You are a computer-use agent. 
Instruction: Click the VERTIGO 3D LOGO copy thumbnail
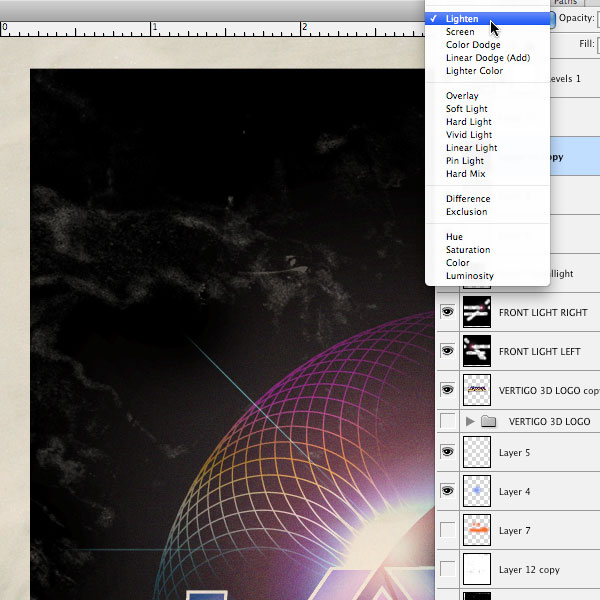(477, 389)
